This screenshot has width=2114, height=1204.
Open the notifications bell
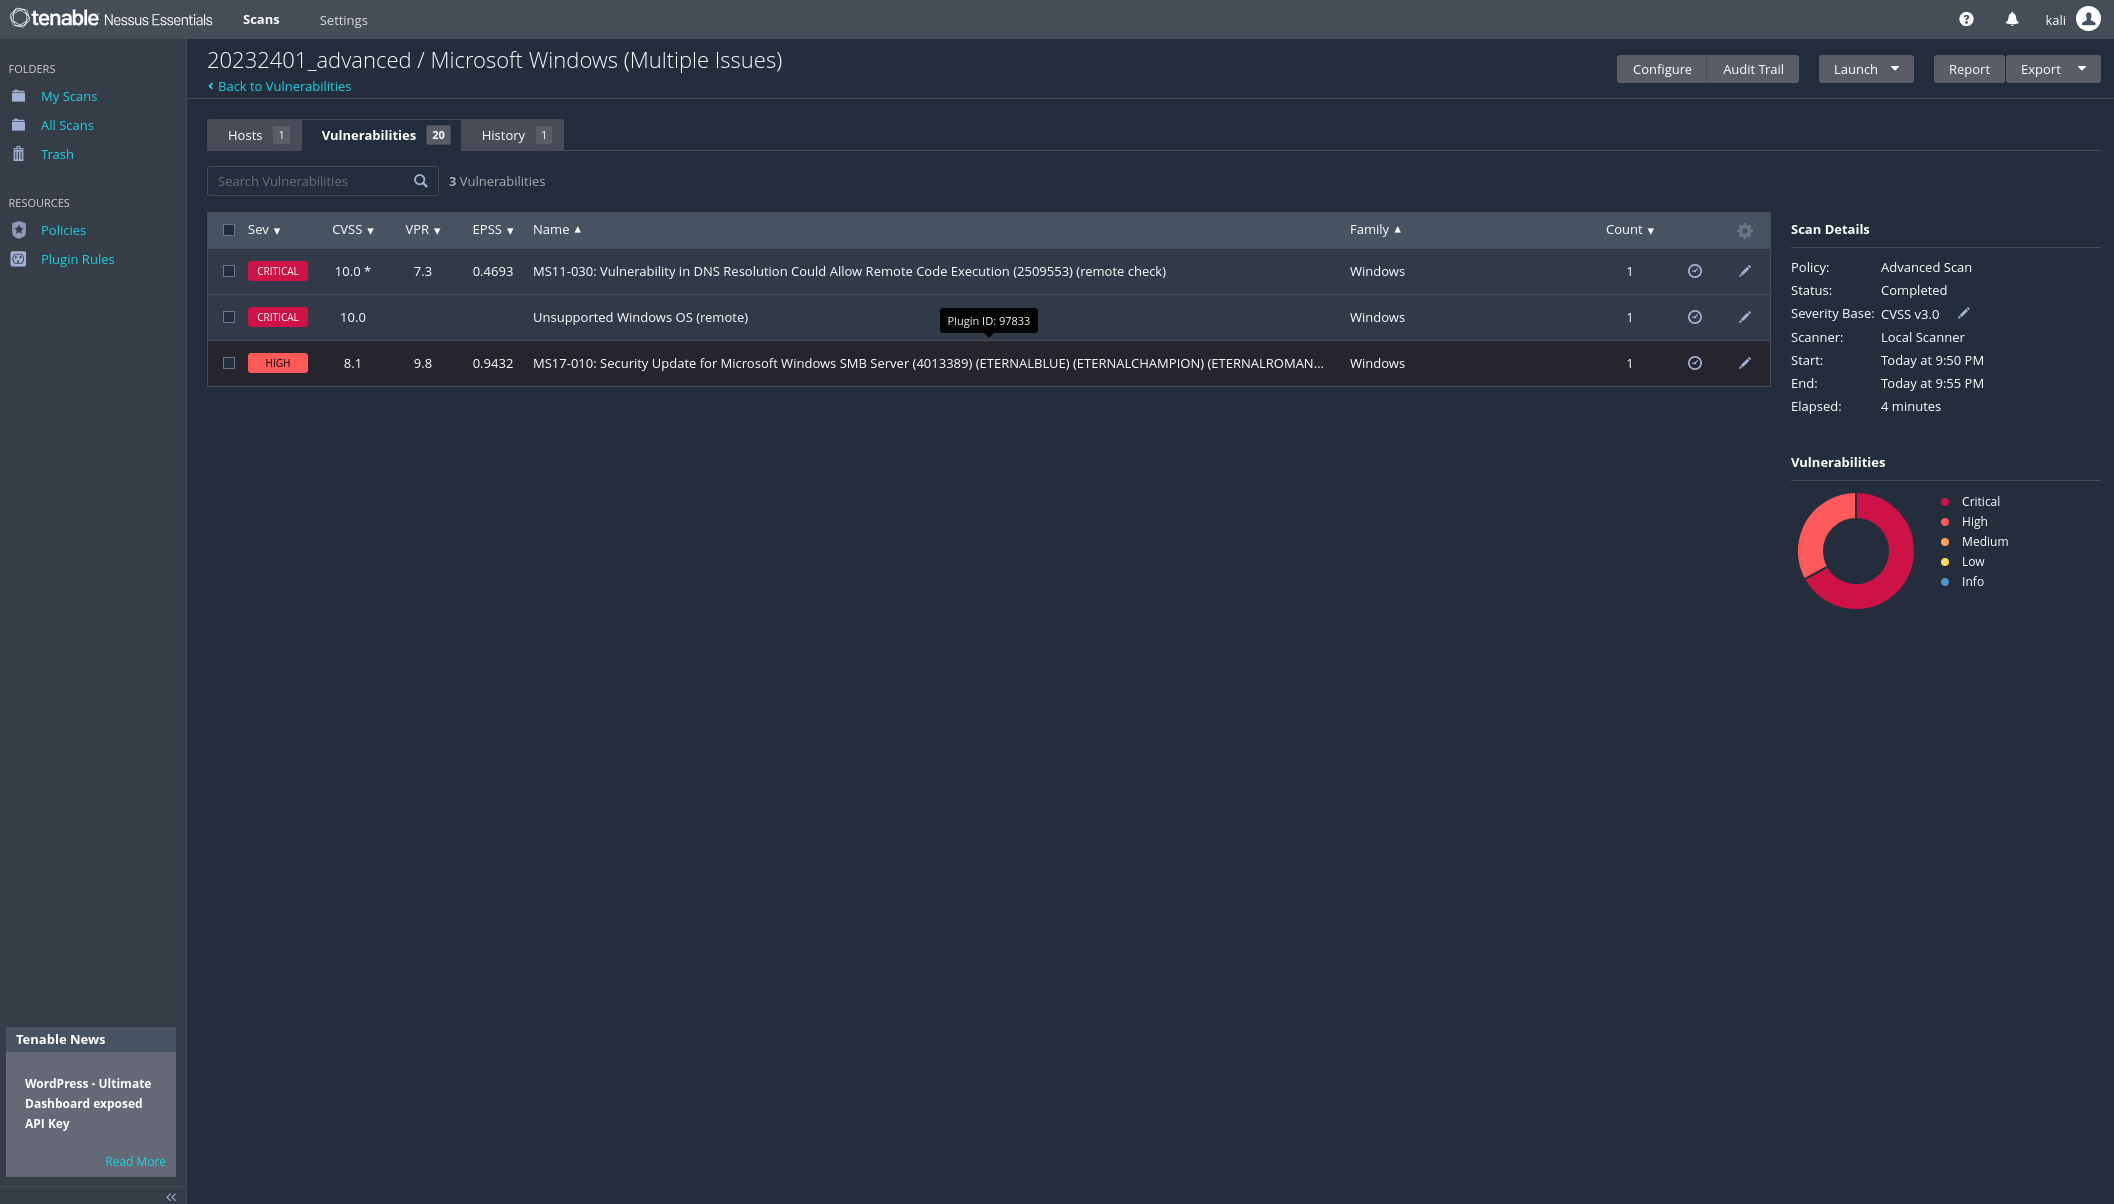(x=2012, y=19)
